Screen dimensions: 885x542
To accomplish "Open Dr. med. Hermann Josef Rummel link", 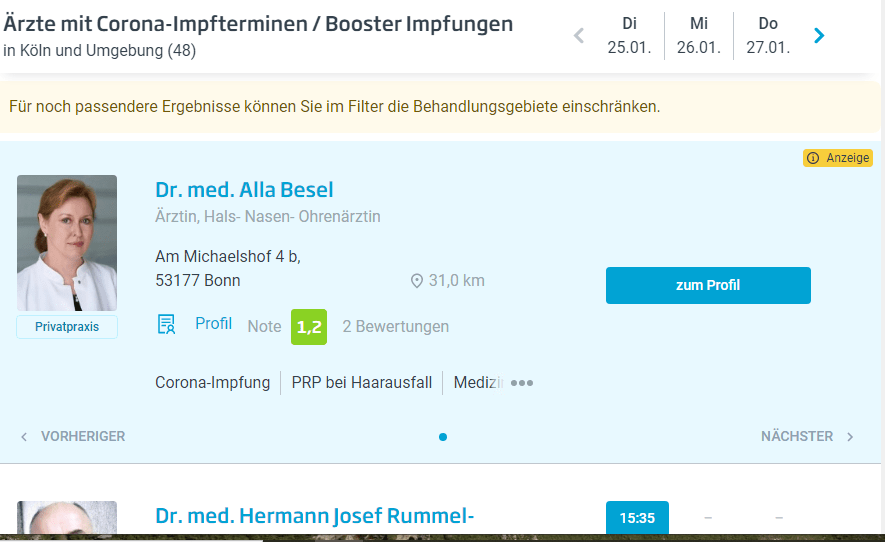I will (314, 516).
